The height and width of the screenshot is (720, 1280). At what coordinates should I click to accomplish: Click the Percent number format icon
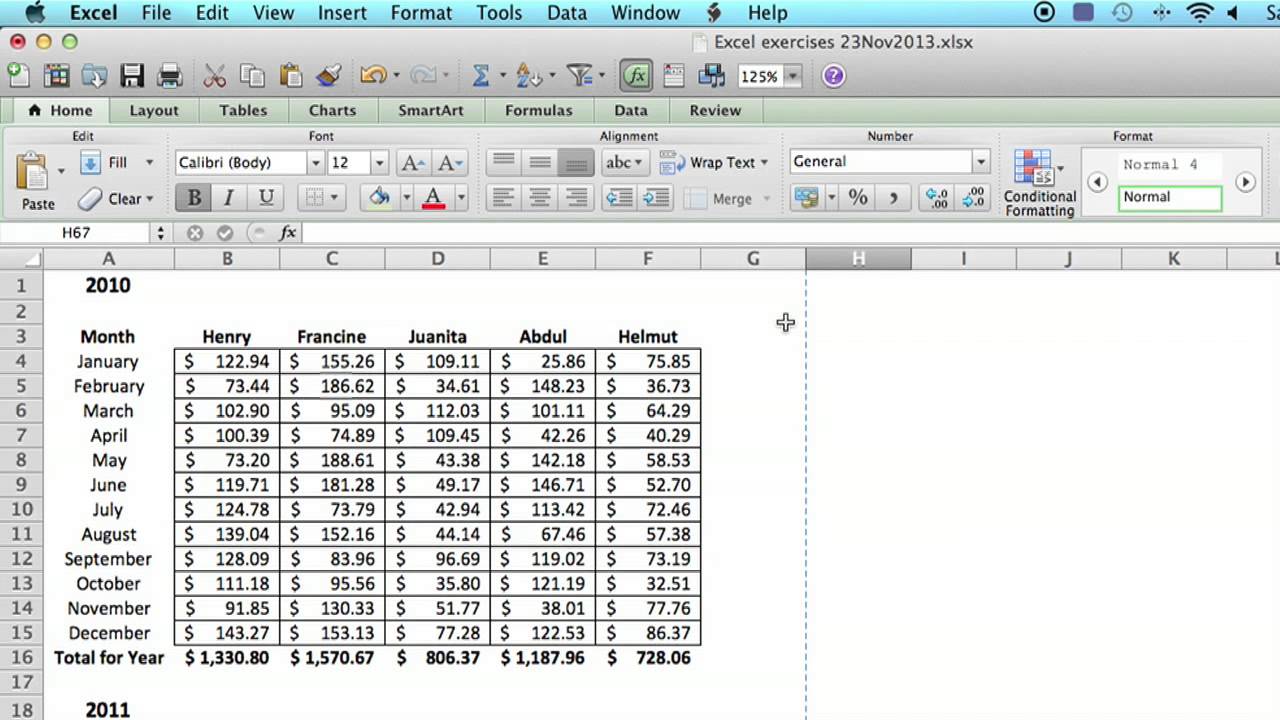(857, 197)
